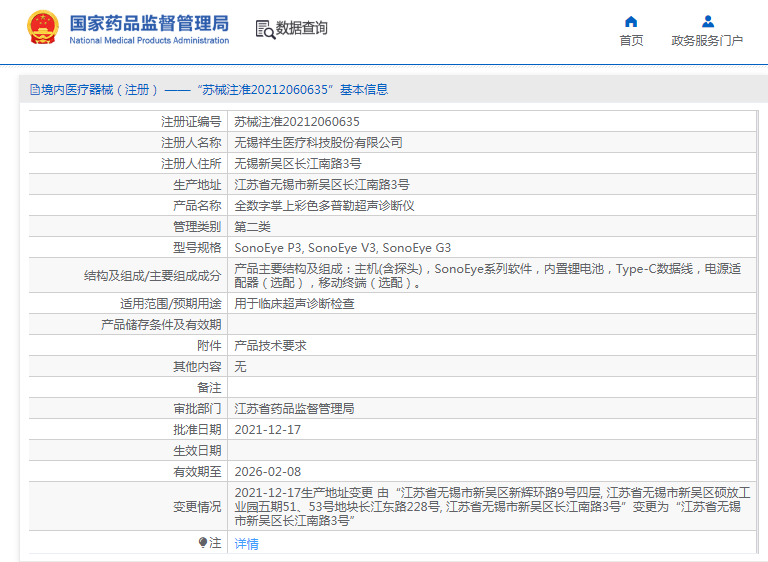The height and width of the screenshot is (562, 768).
Task: Select the value 江苏省药品监督管理局
Action: (x=294, y=409)
